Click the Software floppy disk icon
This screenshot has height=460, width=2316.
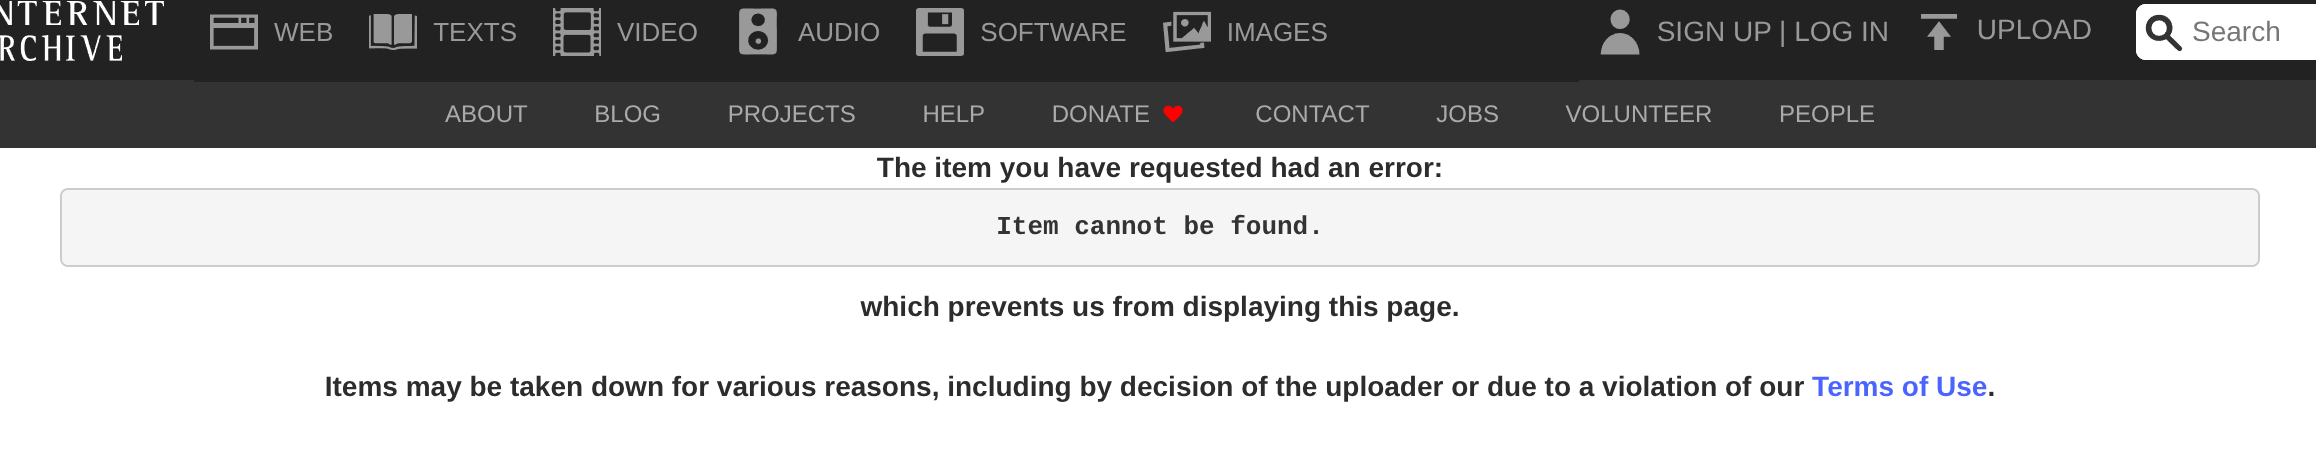coord(940,32)
